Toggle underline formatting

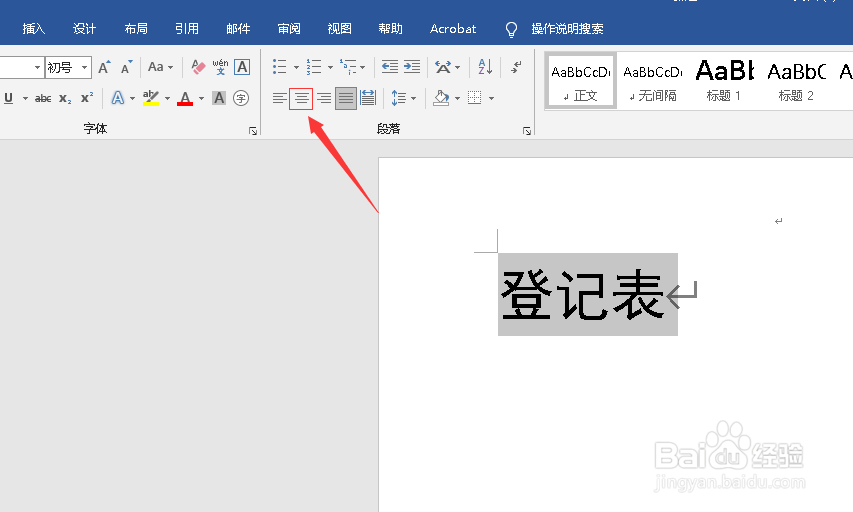[x=9, y=98]
